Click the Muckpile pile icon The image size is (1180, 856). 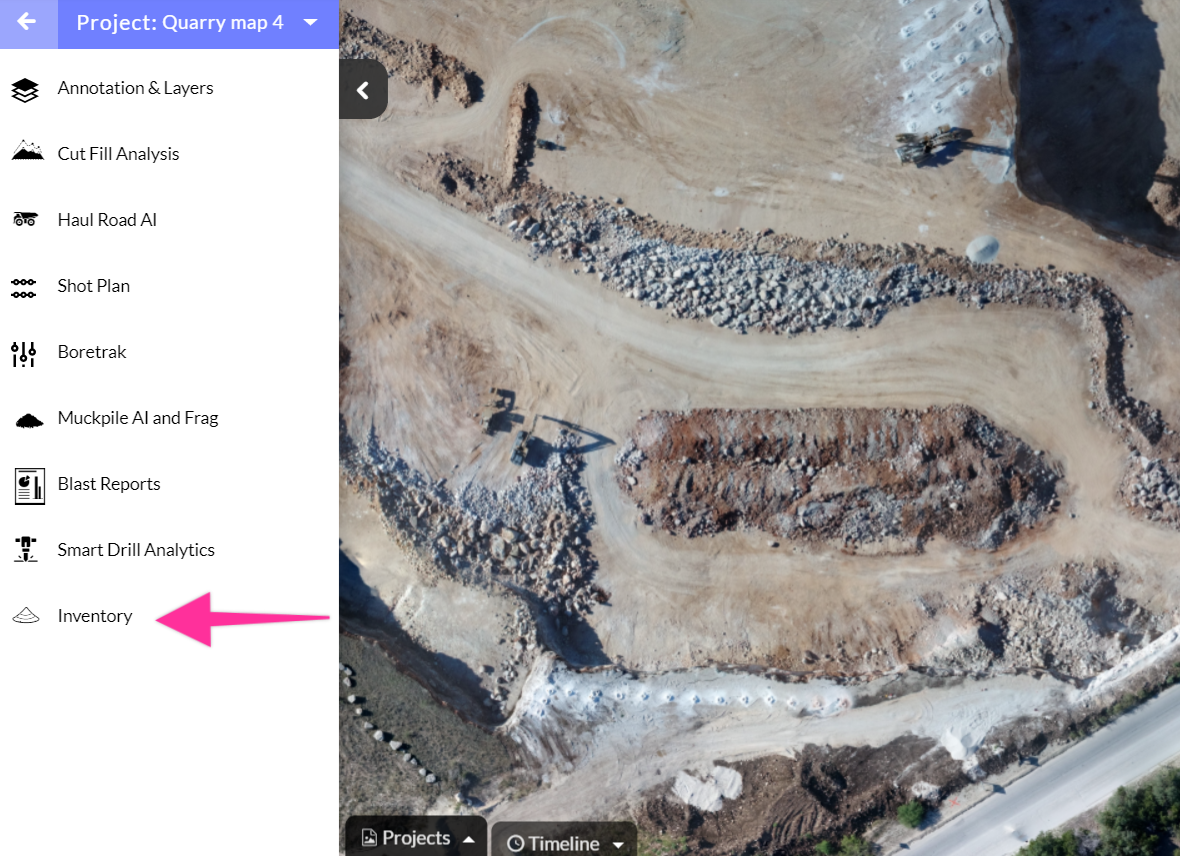click(29, 420)
